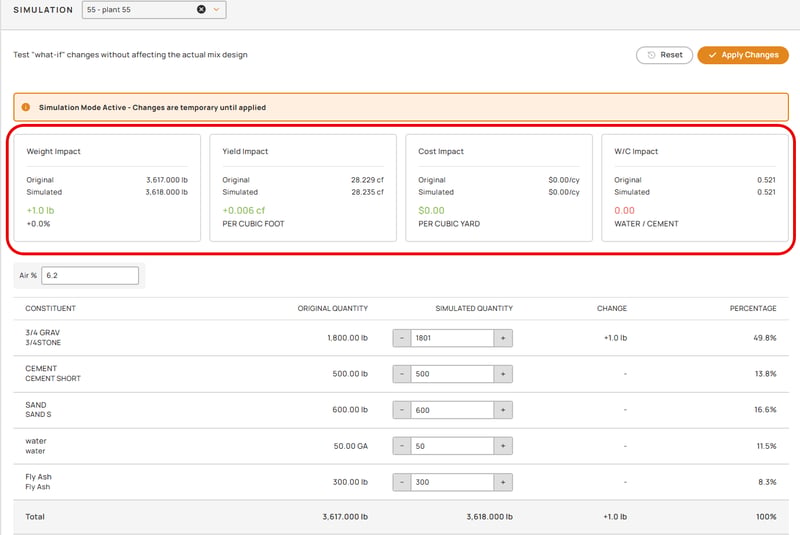Edit the Air % input field
This screenshot has width=800, height=535.
coord(90,275)
